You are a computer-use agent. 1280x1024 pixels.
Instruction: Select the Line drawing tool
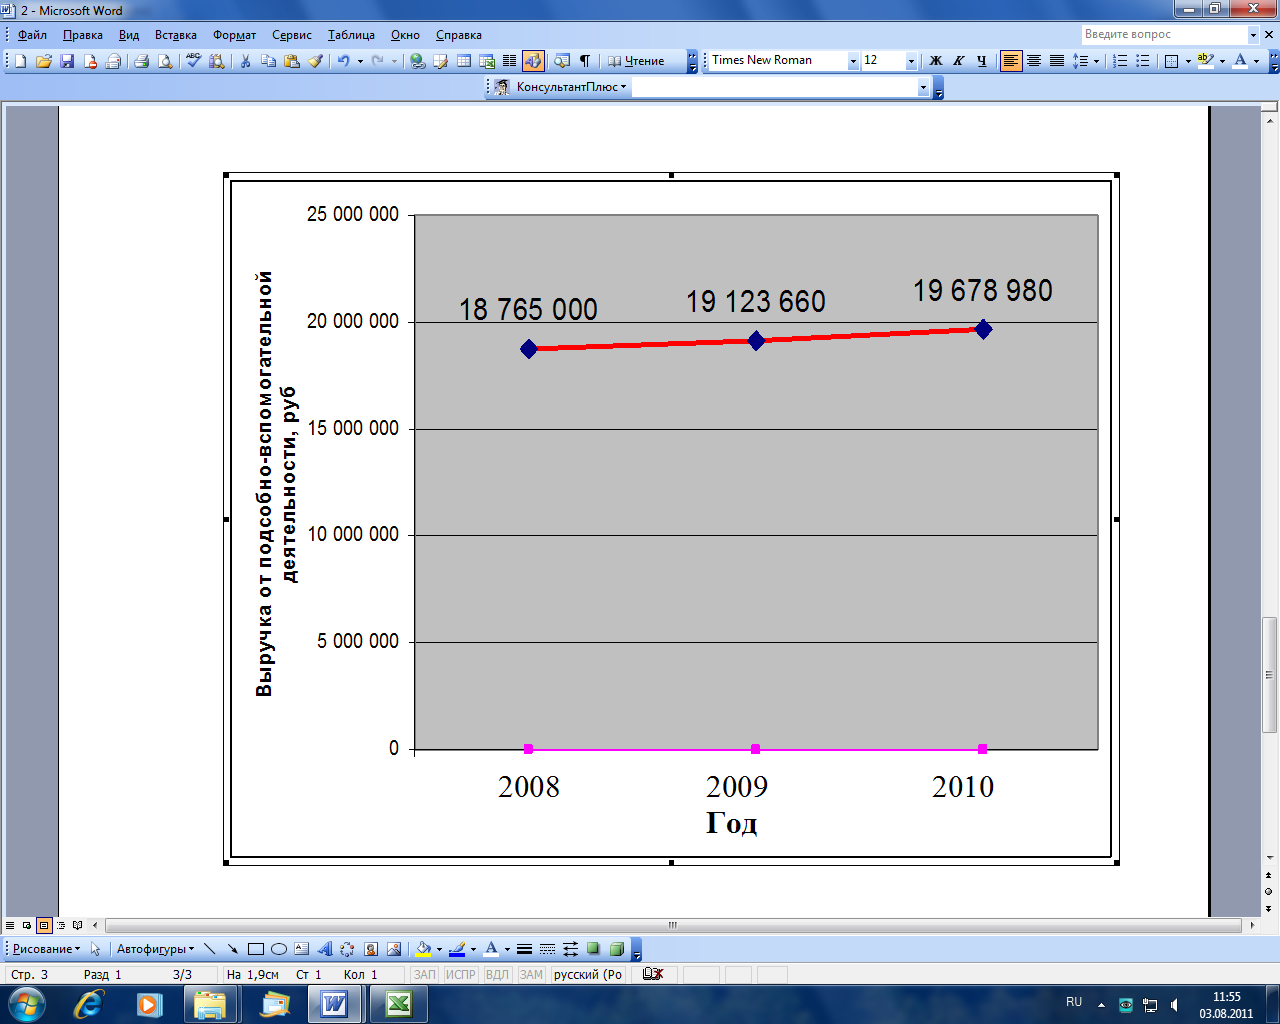coord(210,949)
